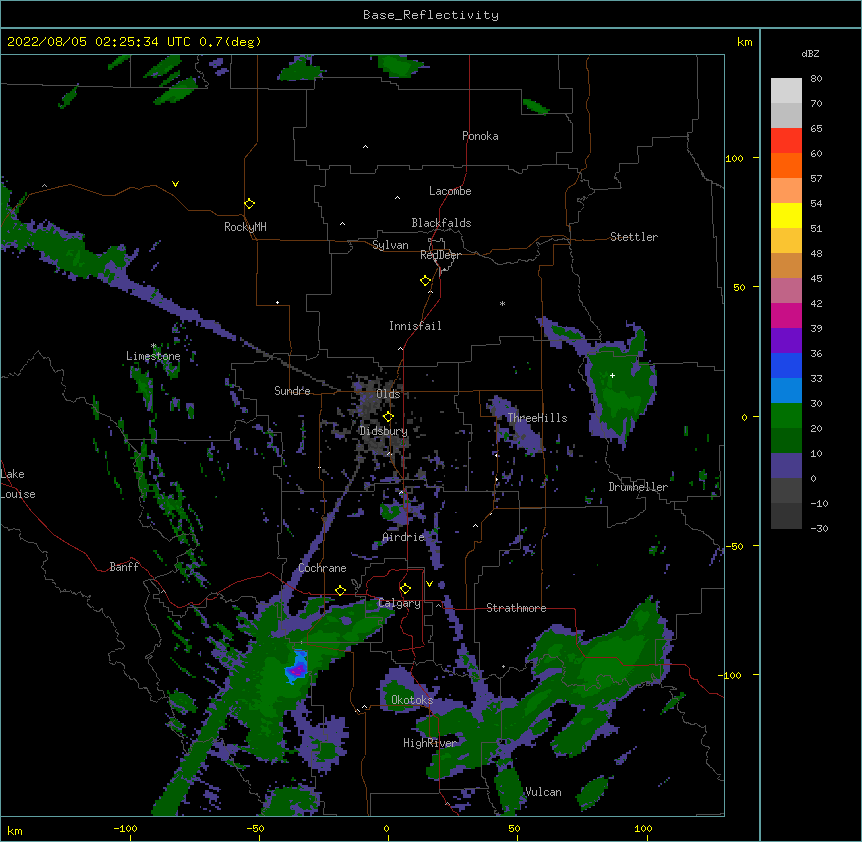This screenshot has width=862, height=842.
Task: Click the slate purple 10 dBZ legend swatch
Action: pyautogui.click(x=786, y=466)
